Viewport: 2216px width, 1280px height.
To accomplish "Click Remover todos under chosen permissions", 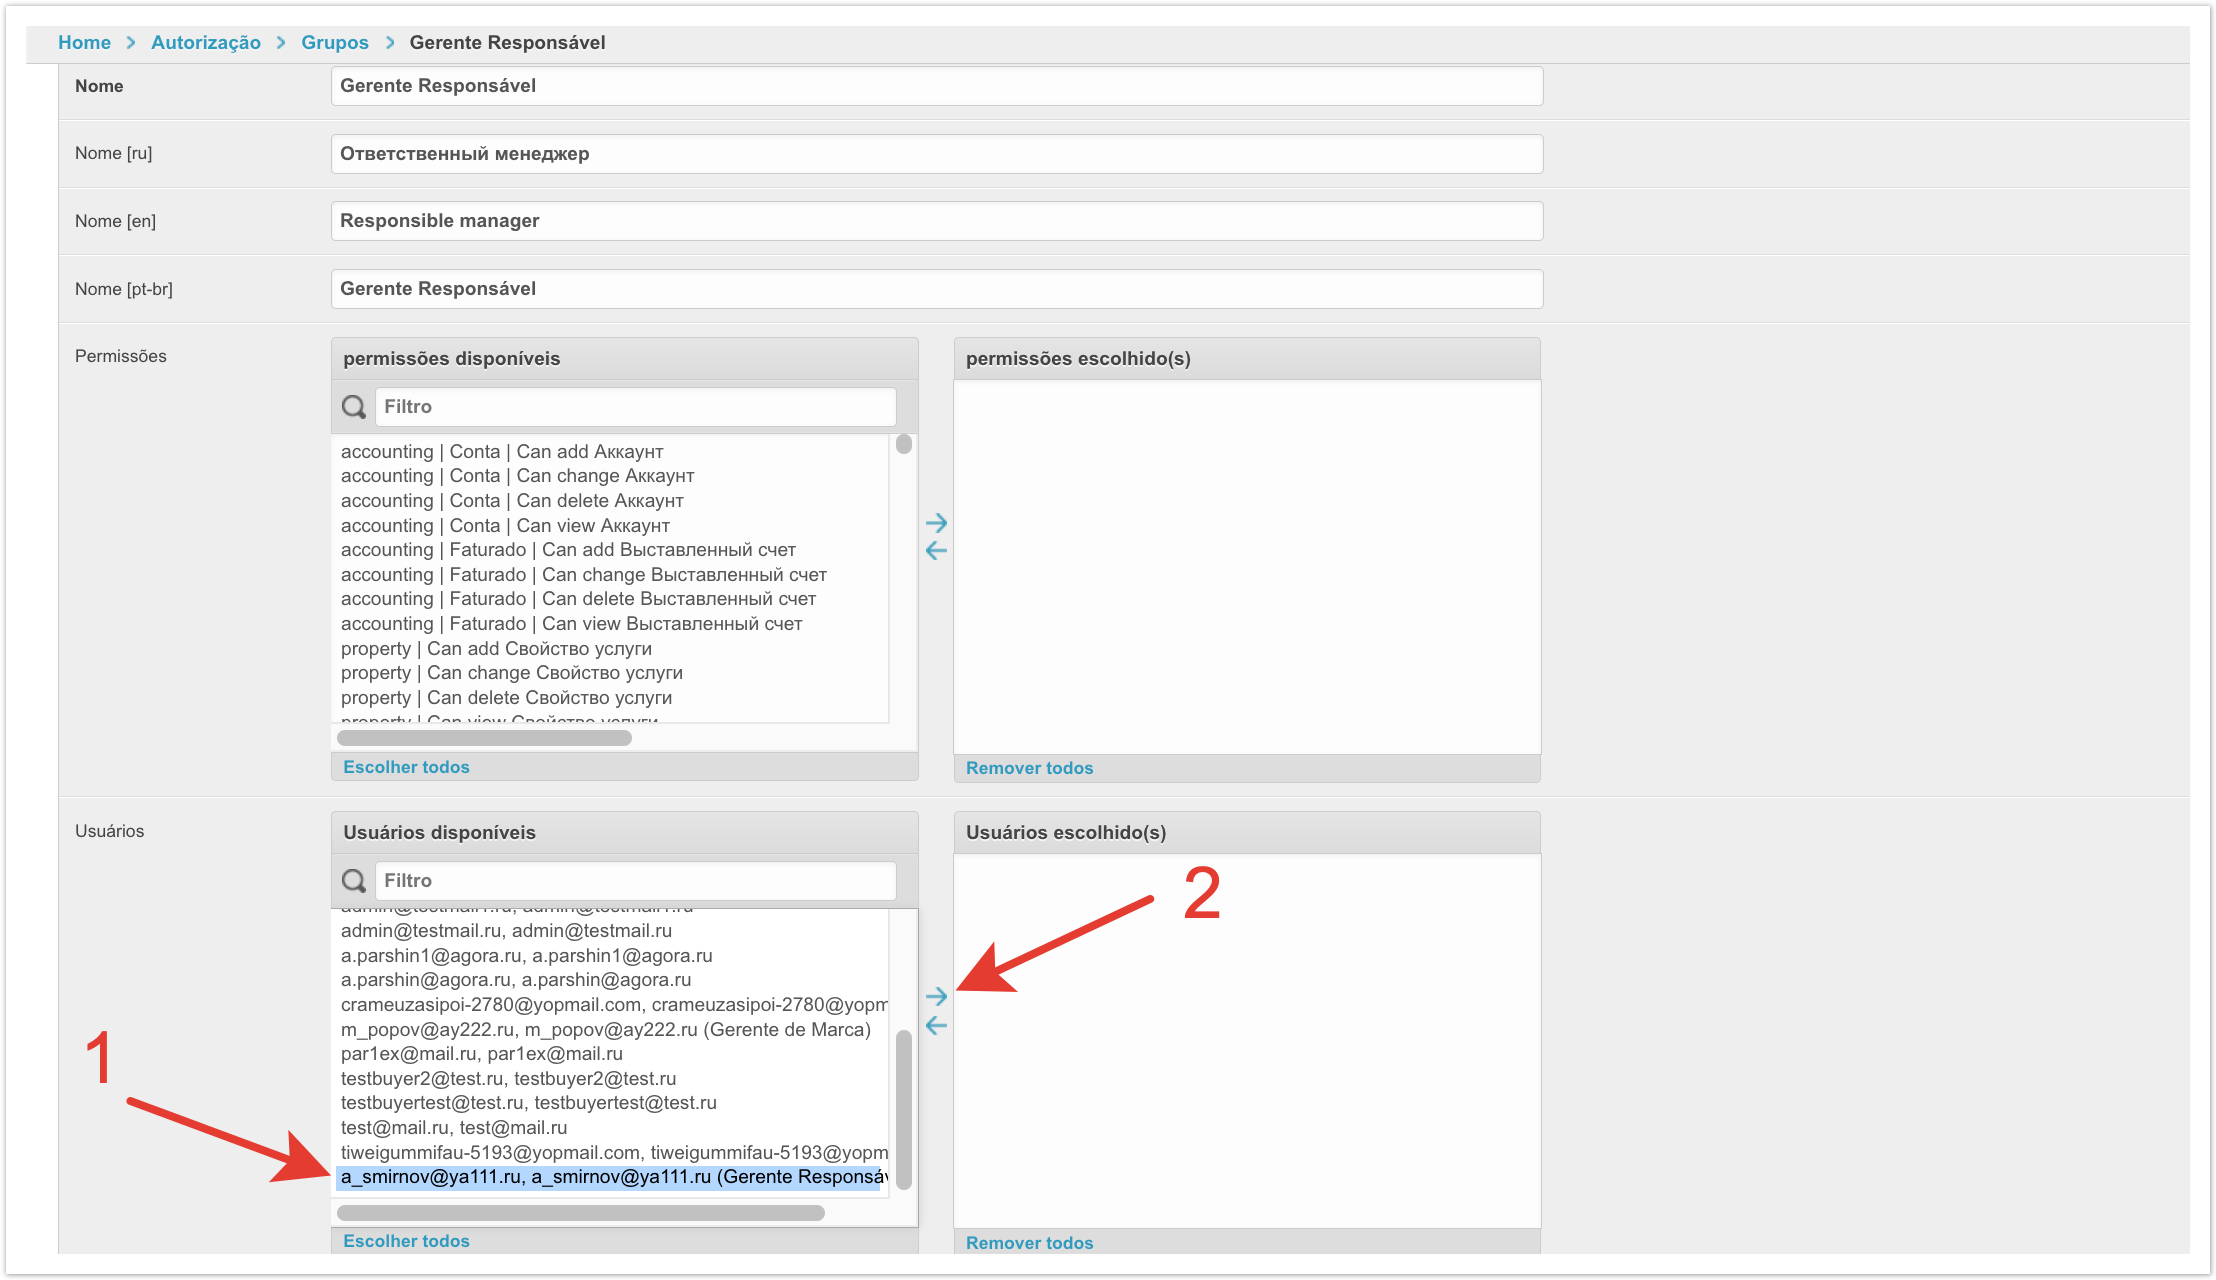I will tap(1029, 768).
